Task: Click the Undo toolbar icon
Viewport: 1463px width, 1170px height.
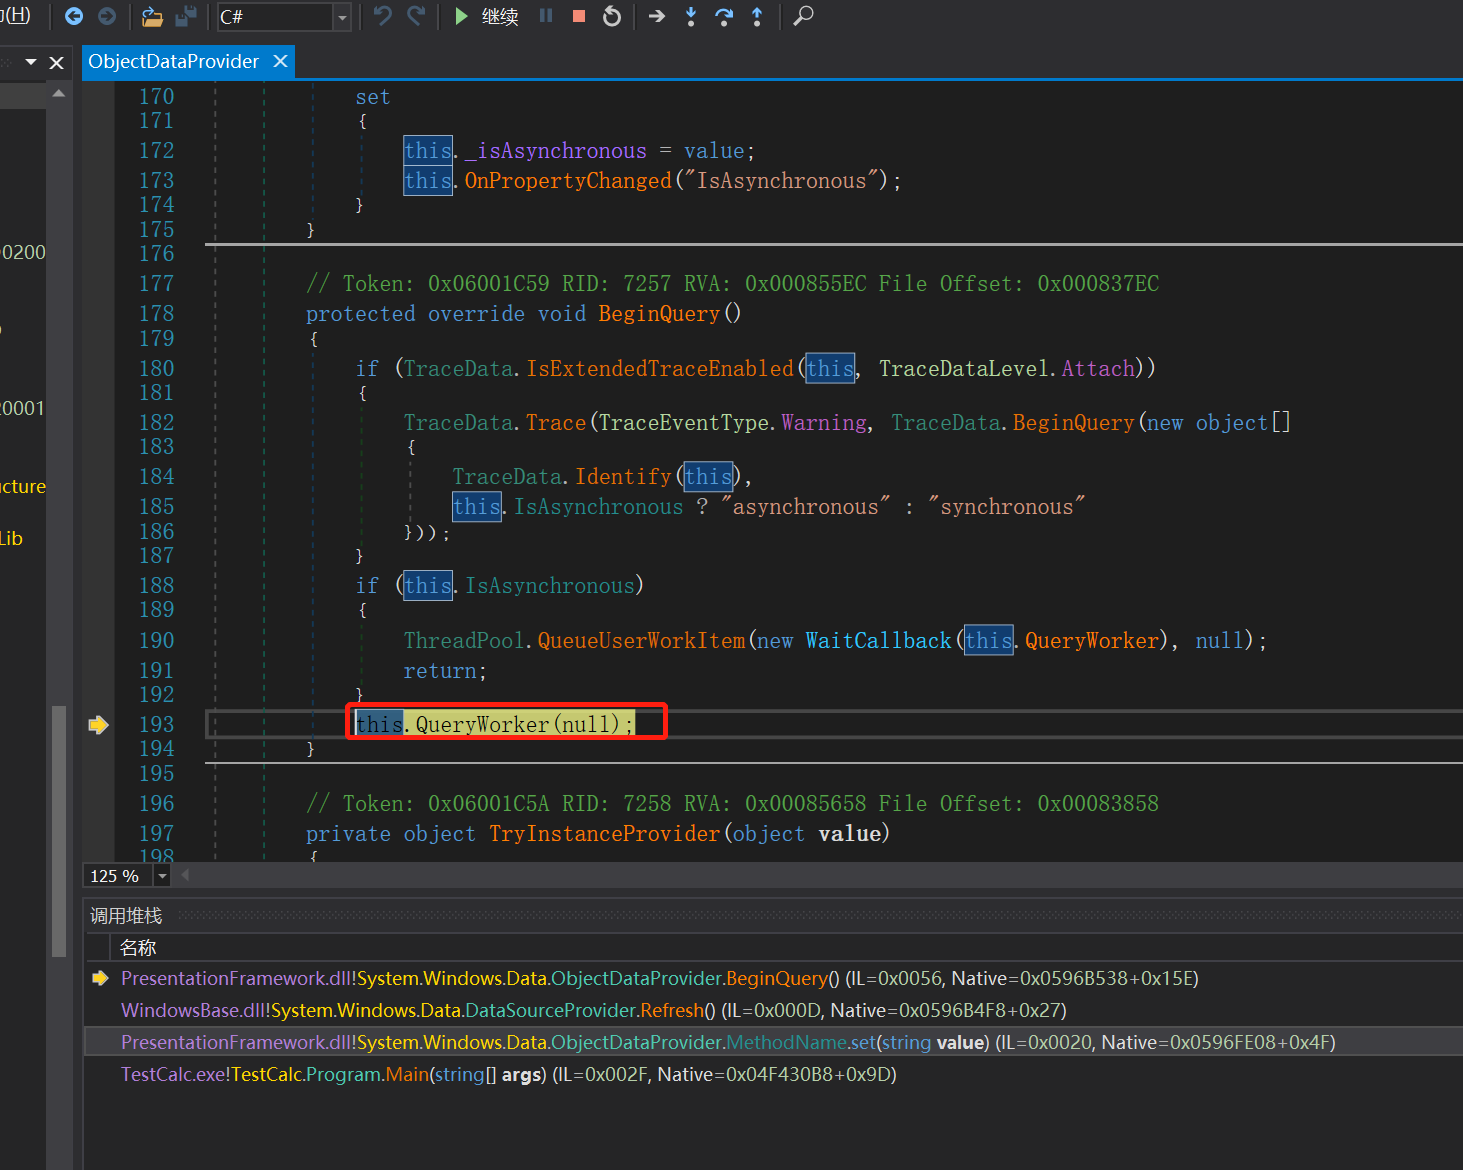Action: pyautogui.click(x=382, y=16)
